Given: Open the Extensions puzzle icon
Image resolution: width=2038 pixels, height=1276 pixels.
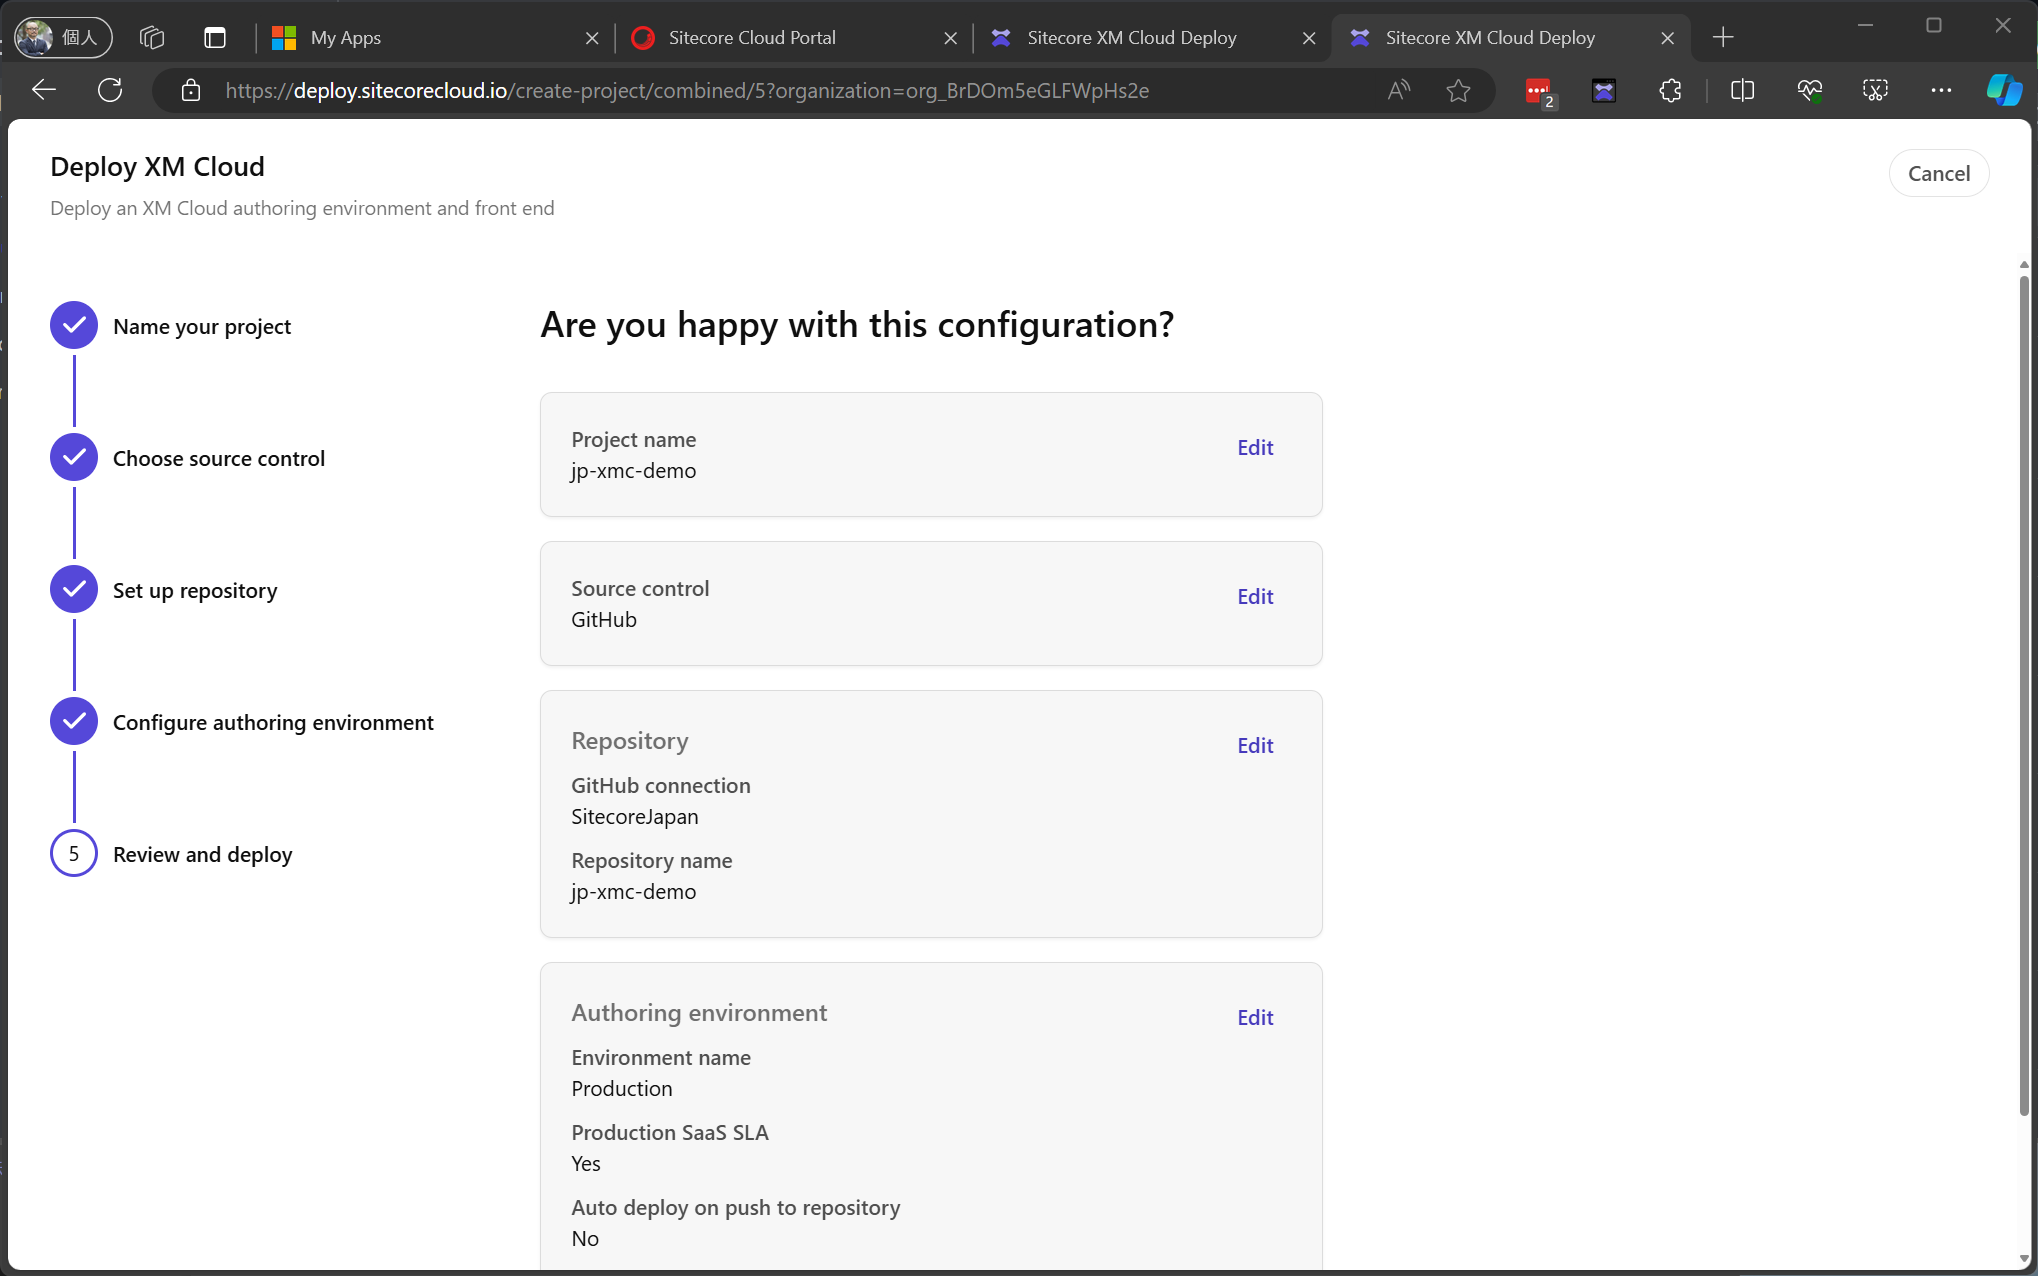Looking at the screenshot, I should click(x=1670, y=91).
